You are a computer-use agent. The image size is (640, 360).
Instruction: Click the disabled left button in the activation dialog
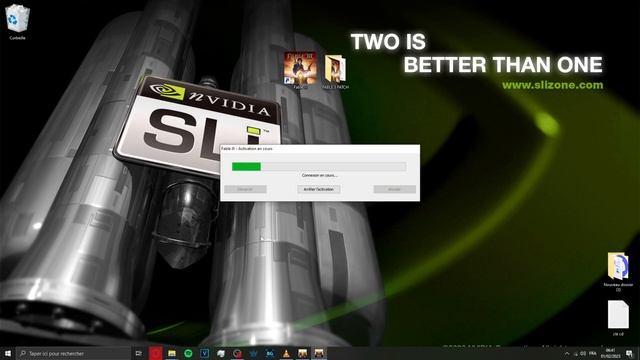point(245,189)
